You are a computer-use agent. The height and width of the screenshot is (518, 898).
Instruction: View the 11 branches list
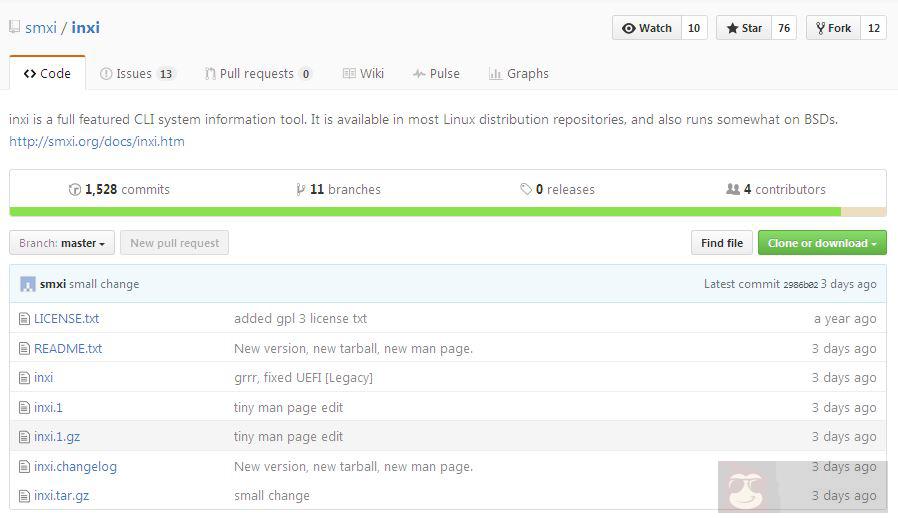[x=338, y=189]
